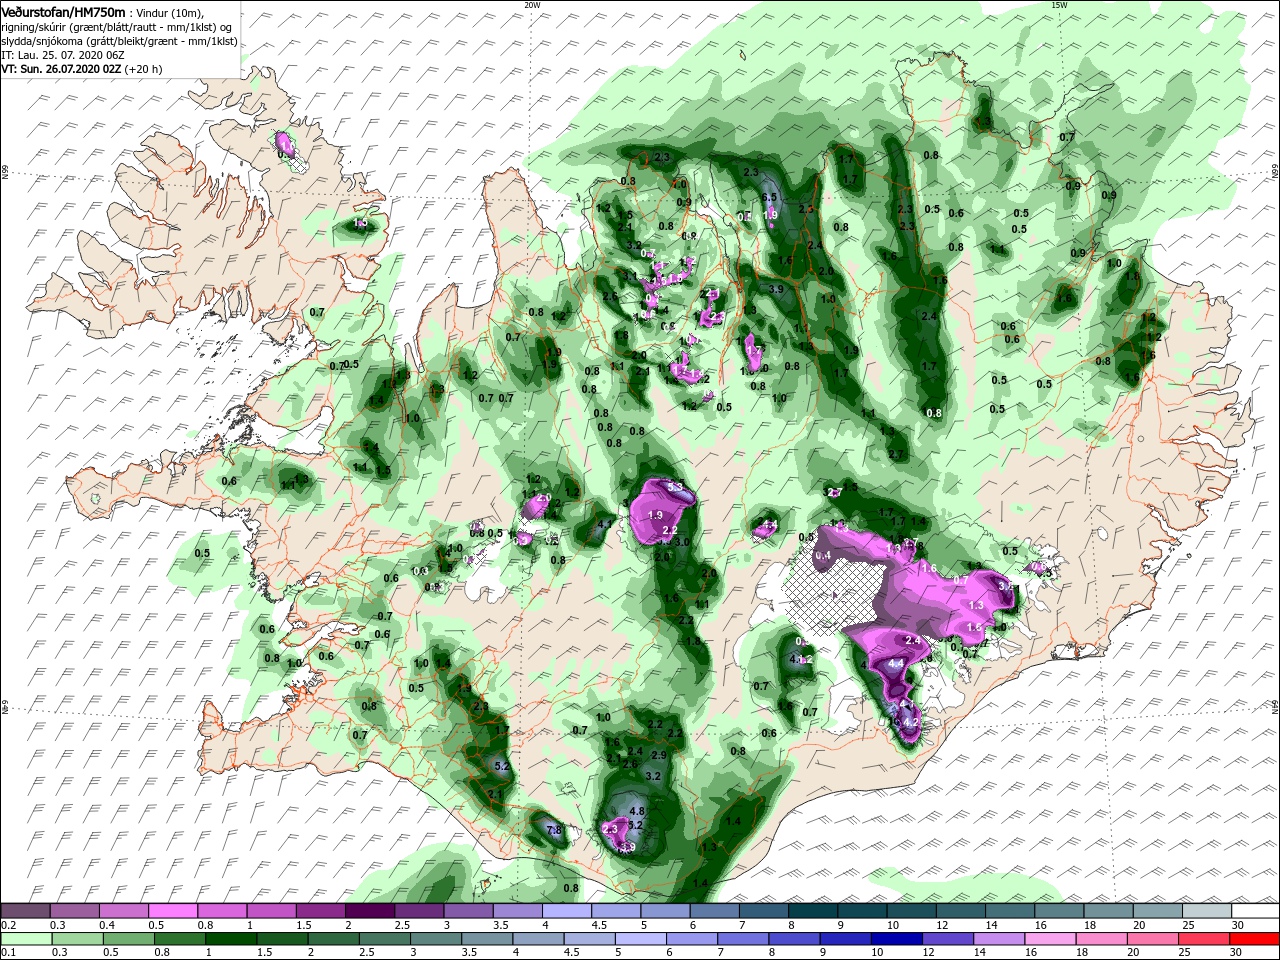Click the '30' label in the upper legend row
Screen dimensions: 1280x960
coord(1236,925)
